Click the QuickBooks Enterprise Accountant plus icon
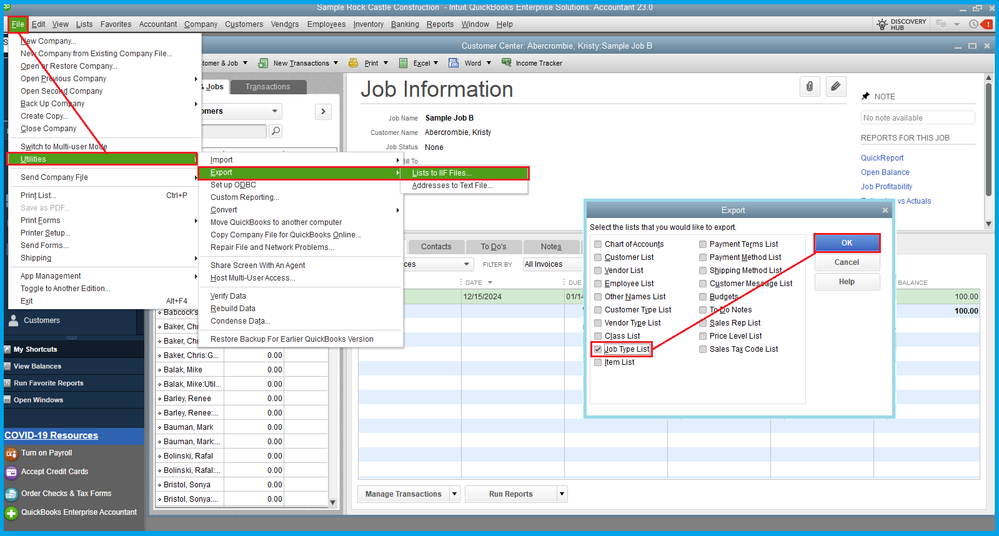This screenshot has width=999, height=536. [11, 513]
